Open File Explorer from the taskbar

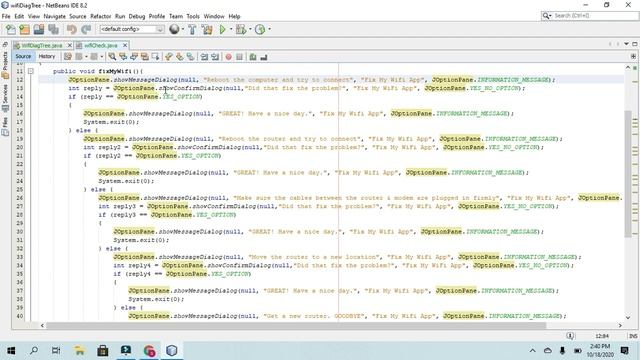click(x=80, y=350)
